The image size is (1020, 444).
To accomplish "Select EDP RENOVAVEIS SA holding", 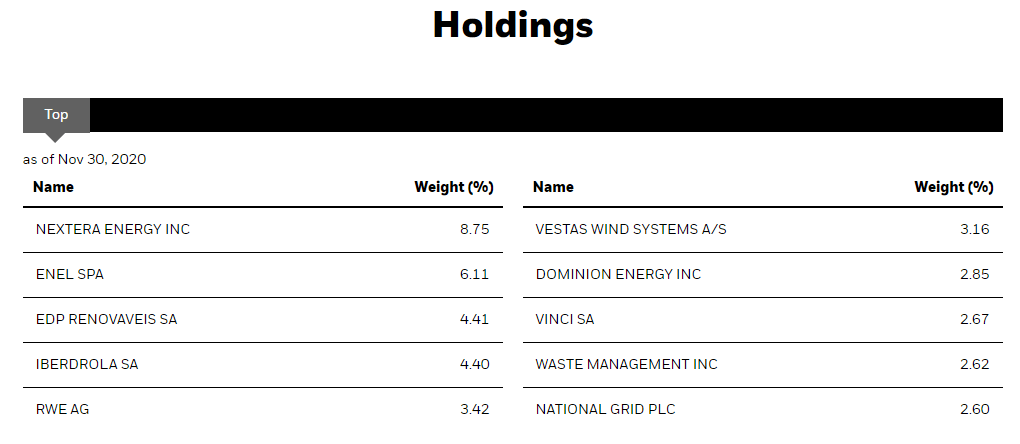I will pyautogui.click(x=106, y=320).
